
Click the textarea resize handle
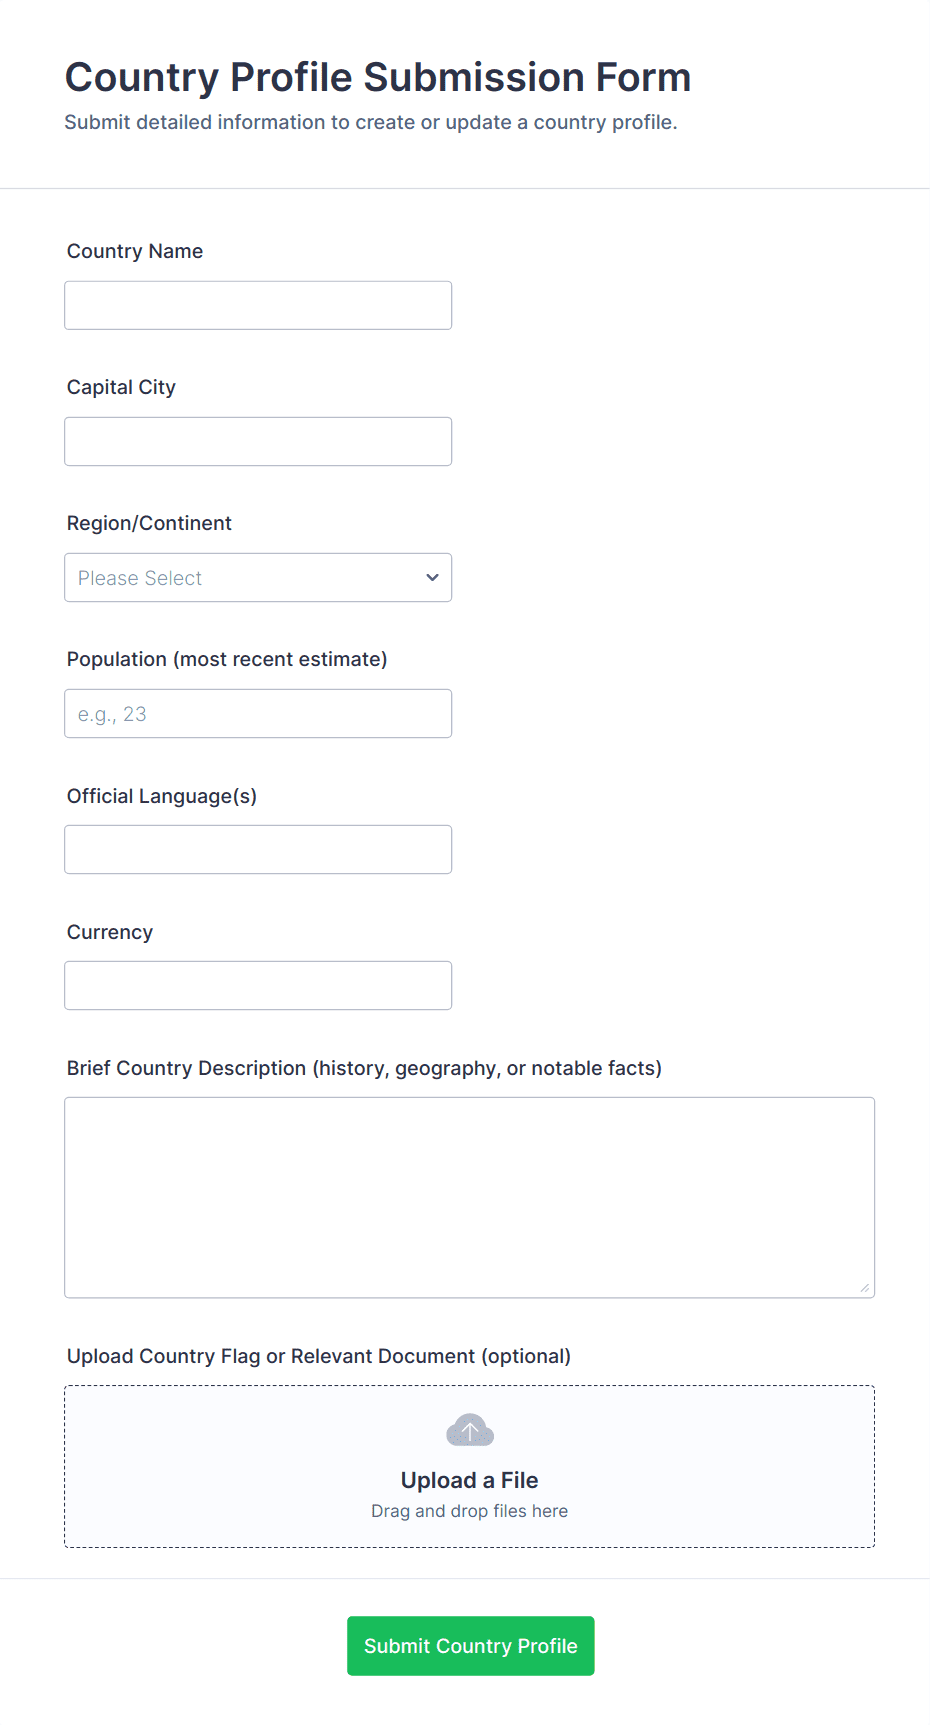[865, 1288]
